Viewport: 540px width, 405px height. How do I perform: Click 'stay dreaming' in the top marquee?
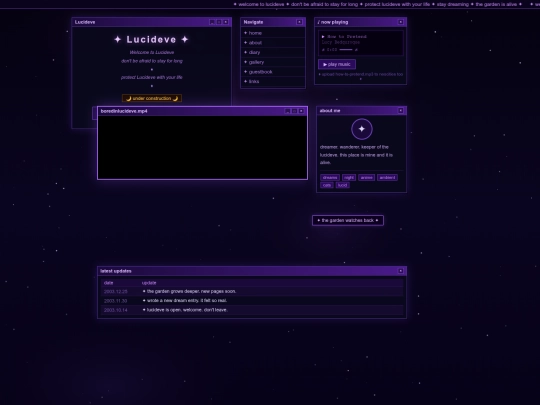pos(453,4)
